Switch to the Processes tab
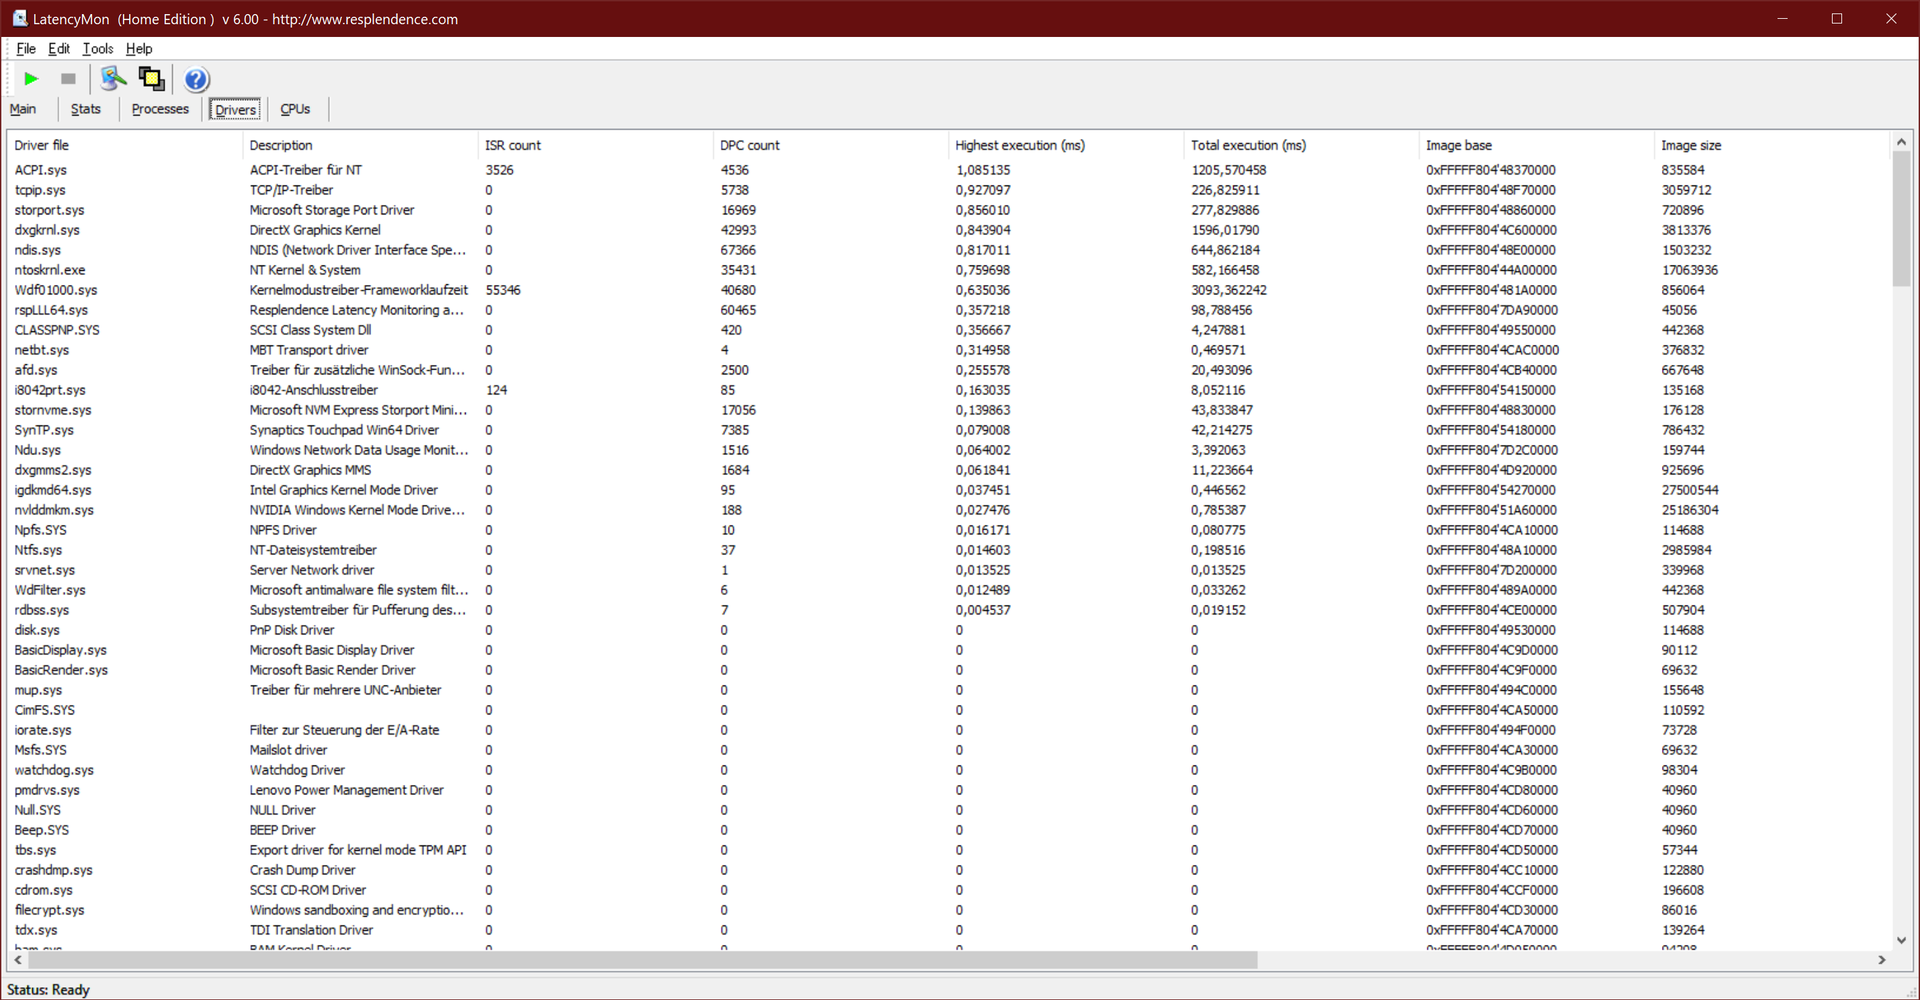 pyautogui.click(x=160, y=109)
